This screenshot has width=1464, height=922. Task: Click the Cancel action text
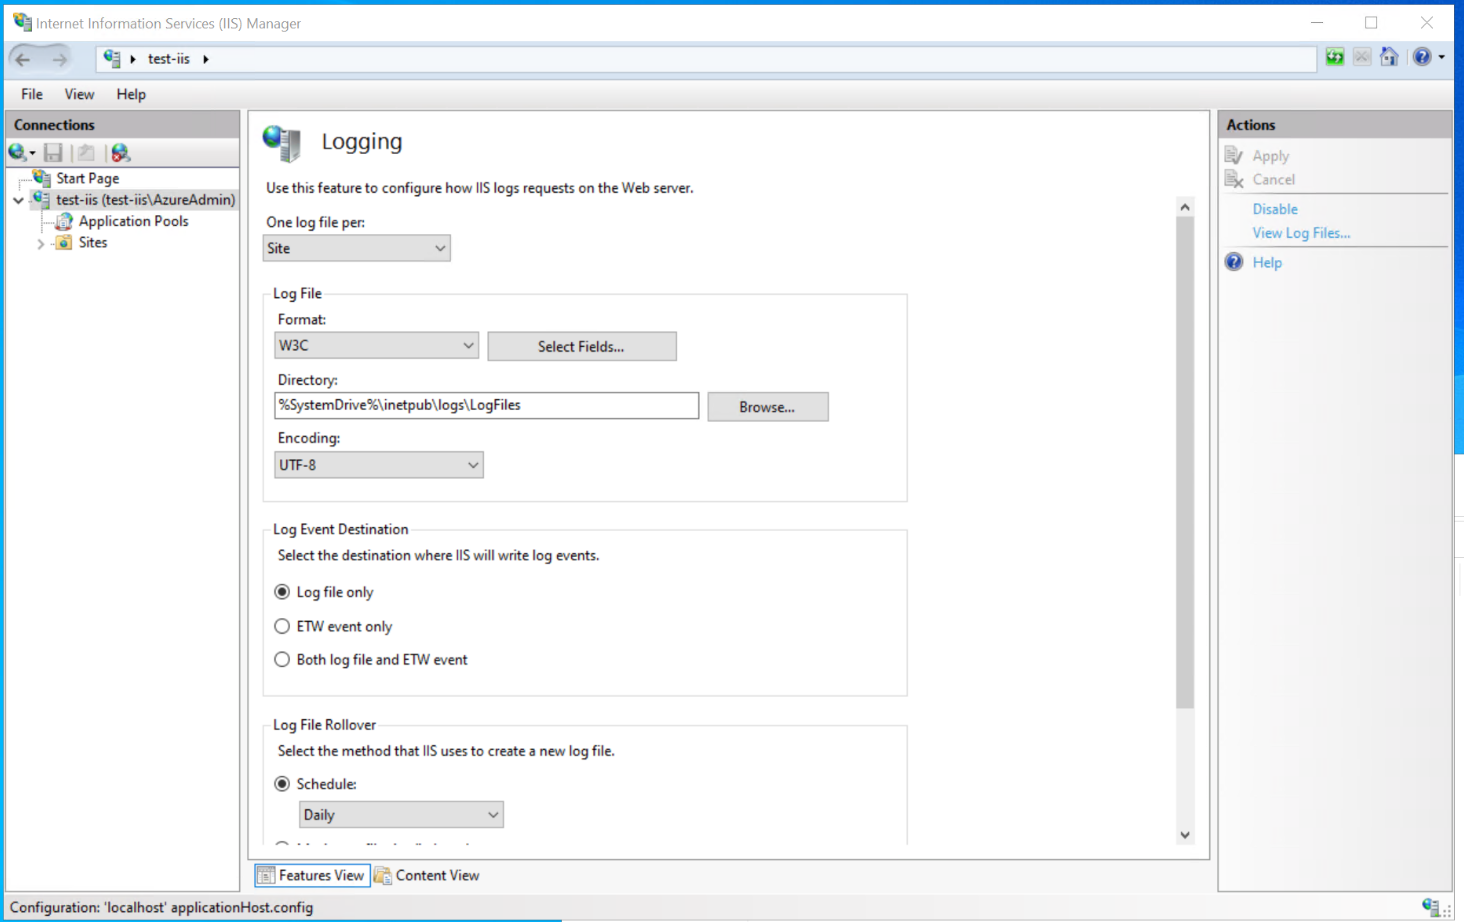pos(1274,180)
